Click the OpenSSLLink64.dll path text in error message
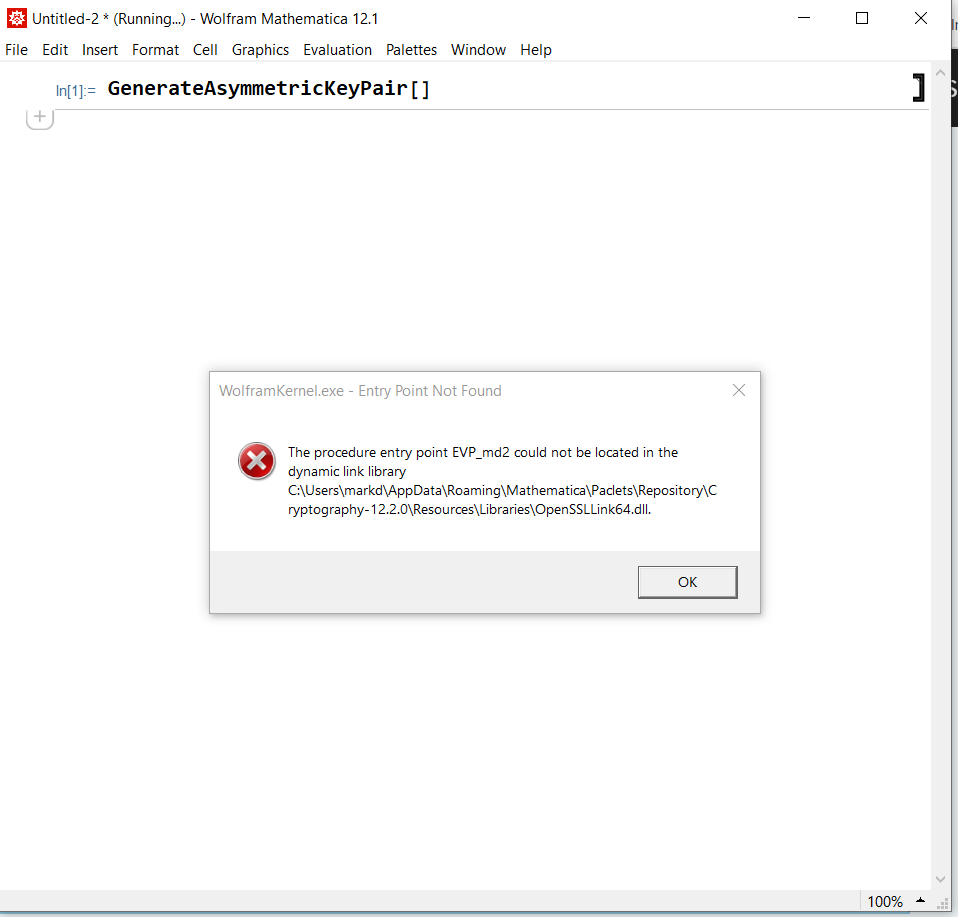This screenshot has height=917, width=958. [502, 500]
